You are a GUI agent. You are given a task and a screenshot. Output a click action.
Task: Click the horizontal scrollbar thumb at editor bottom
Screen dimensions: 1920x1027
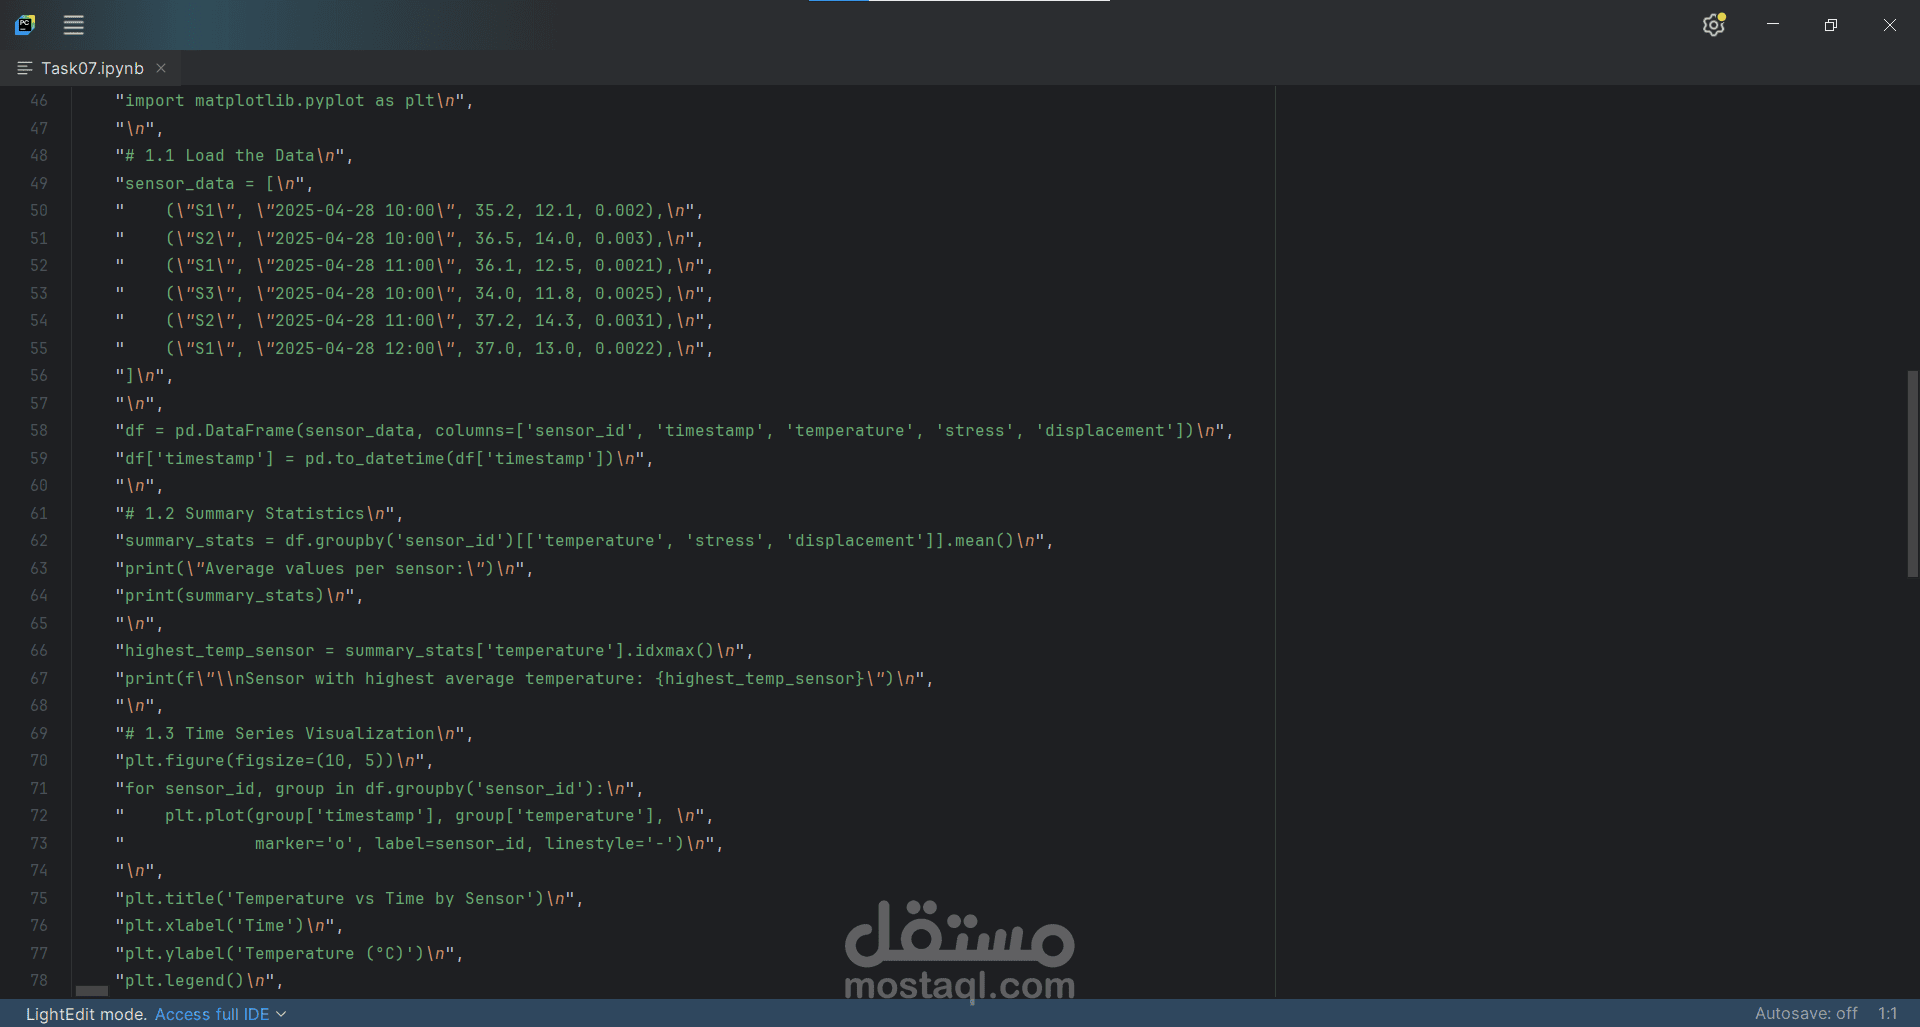[x=92, y=991]
